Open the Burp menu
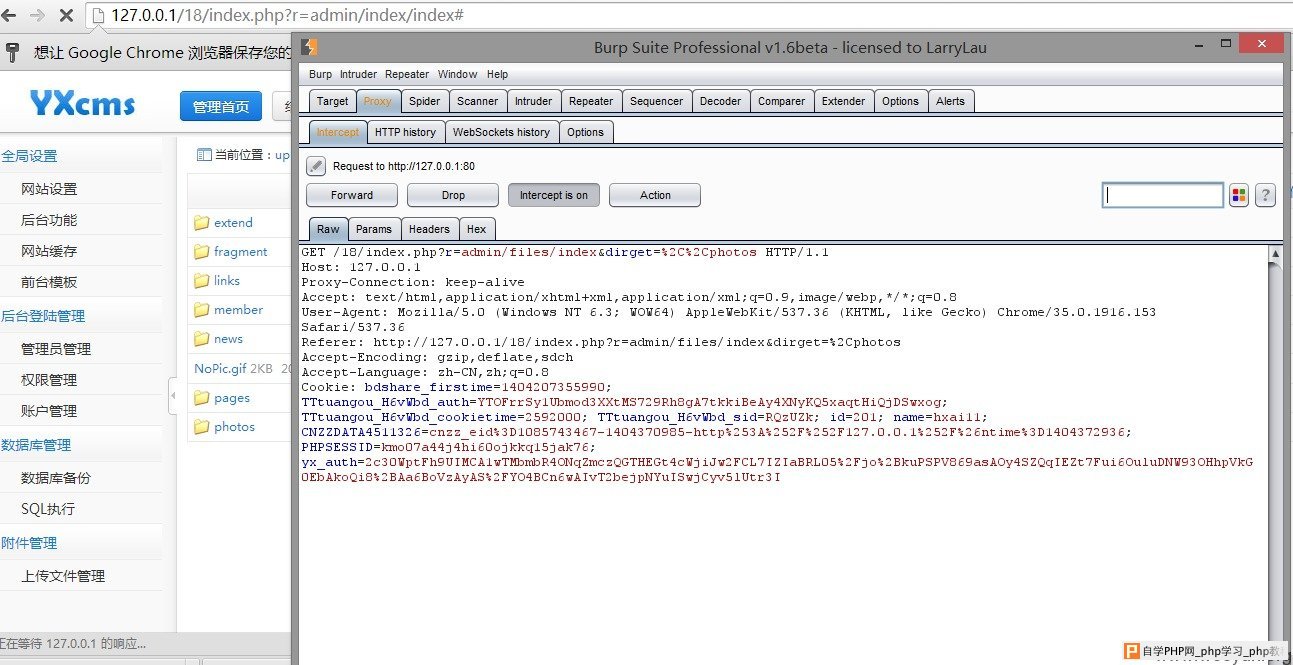The height and width of the screenshot is (665, 1293). point(320,74)
